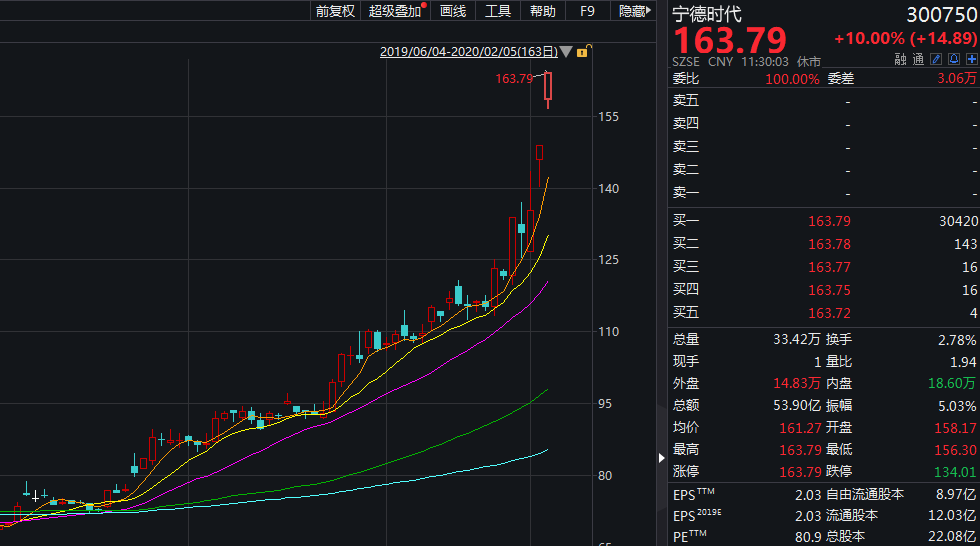This screenshot has height=546, width=980.
Task: Click the F9 toolbar button
Action: (x=588, y=11)
